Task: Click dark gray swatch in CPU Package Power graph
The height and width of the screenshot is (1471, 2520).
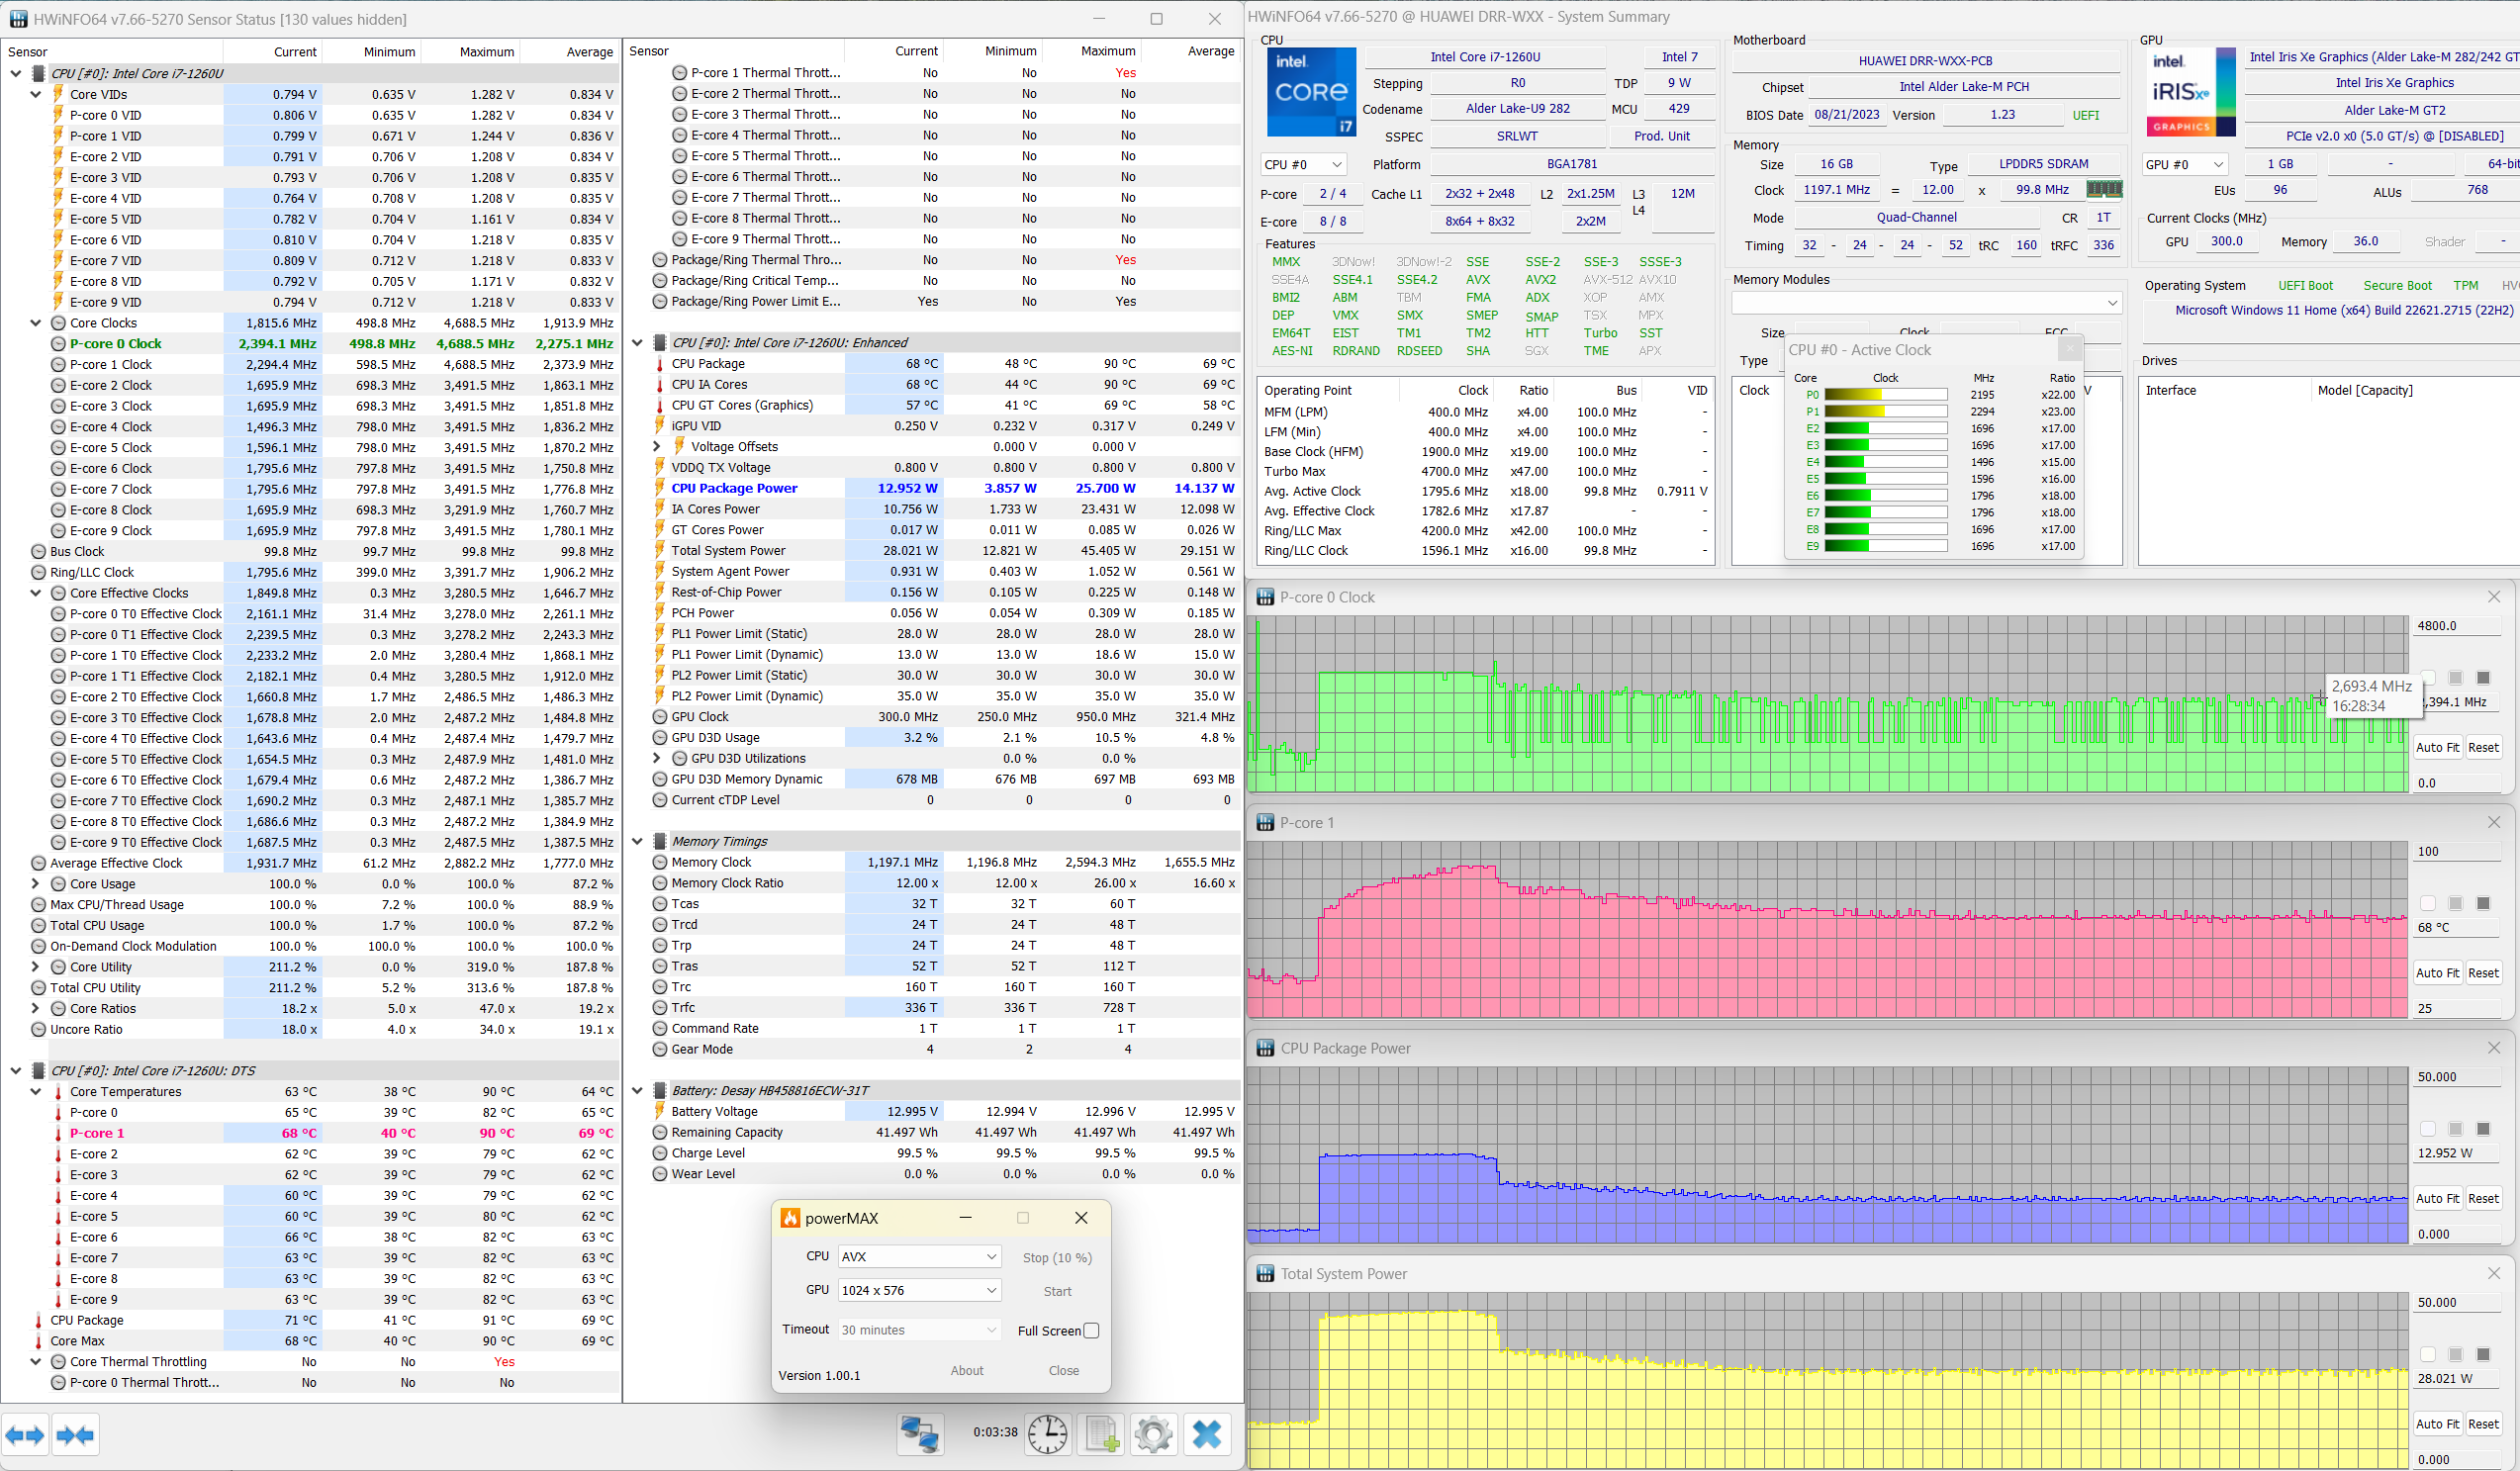Action: (x=2482, y=1129)
